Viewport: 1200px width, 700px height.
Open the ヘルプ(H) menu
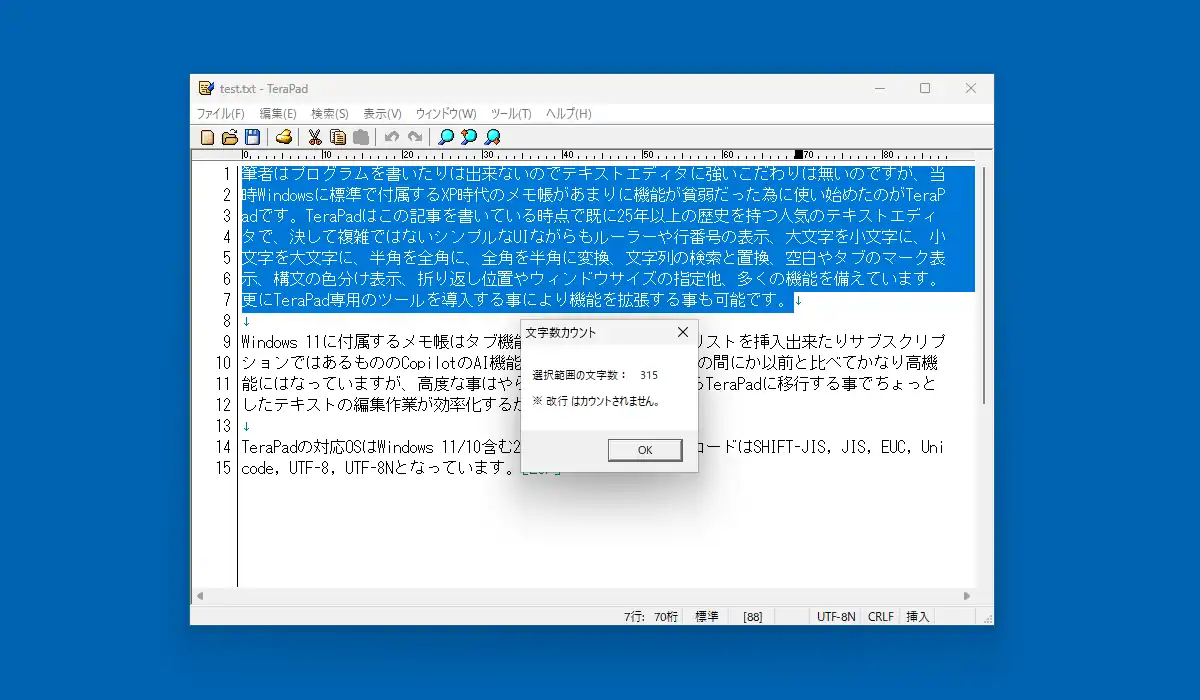pyautogui.click(x=568, y=113)
